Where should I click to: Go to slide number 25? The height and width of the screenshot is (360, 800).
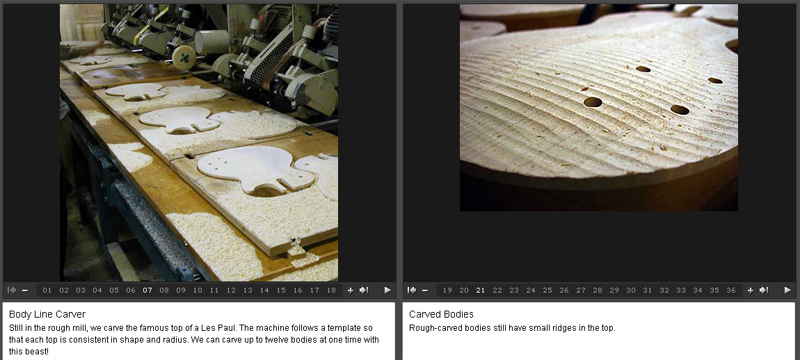[x=547, y=290]
